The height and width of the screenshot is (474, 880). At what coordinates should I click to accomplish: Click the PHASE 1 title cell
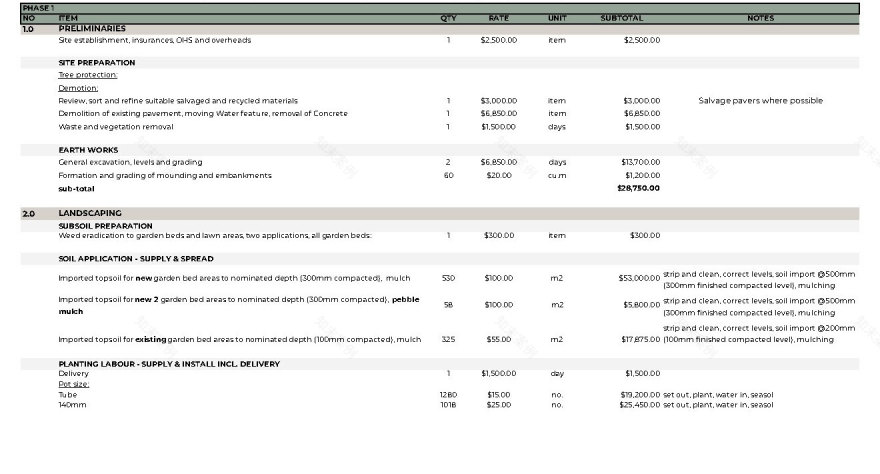(38, 8)
